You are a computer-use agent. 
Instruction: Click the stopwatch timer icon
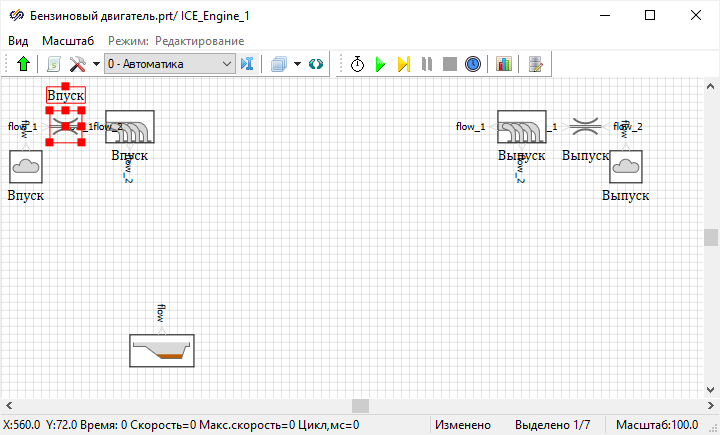pyautogui.click(x=358, y=64)
